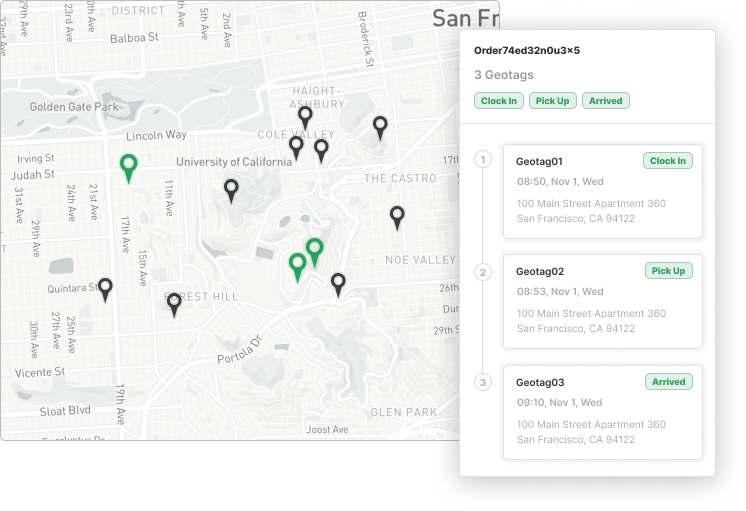The image size is (746, 511).
Task: Select the dark pin in Haight-Ashbury
Action: (x=305, y=117)
